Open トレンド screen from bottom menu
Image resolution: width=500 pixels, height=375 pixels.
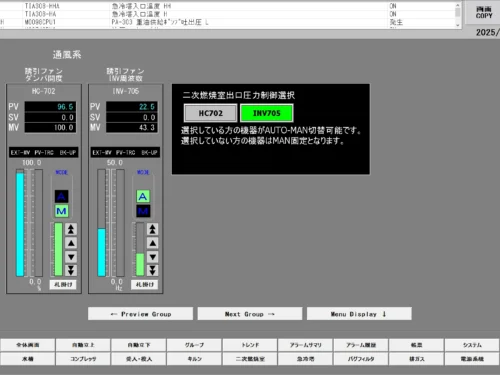[250, 345]
